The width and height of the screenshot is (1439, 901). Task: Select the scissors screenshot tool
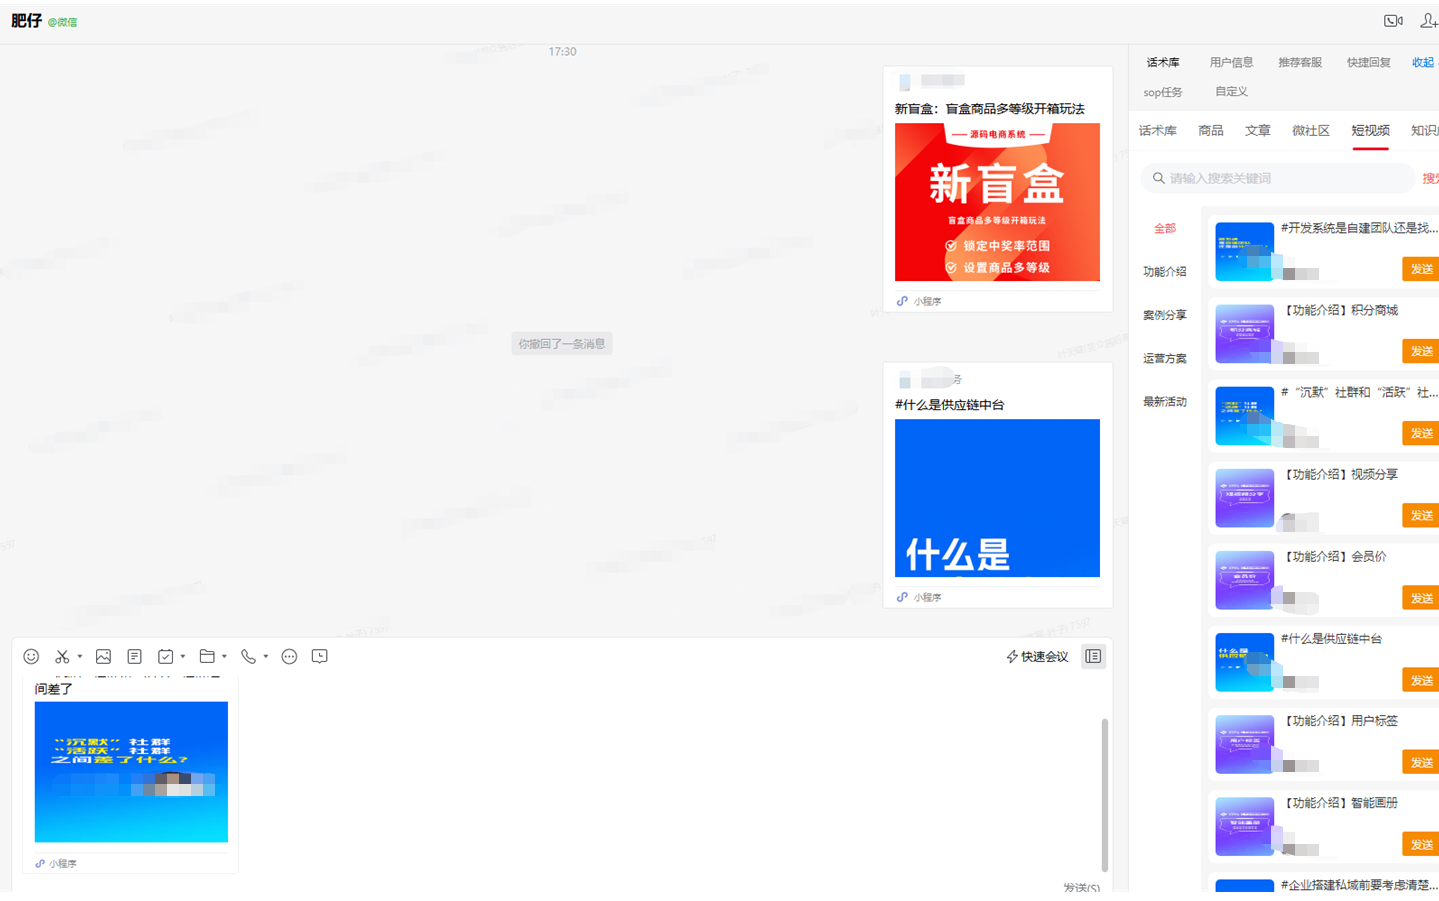[x=62, y=657]
